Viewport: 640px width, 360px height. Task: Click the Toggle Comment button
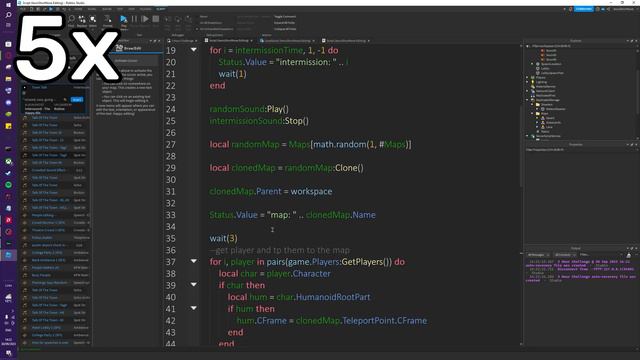(285, 17)
